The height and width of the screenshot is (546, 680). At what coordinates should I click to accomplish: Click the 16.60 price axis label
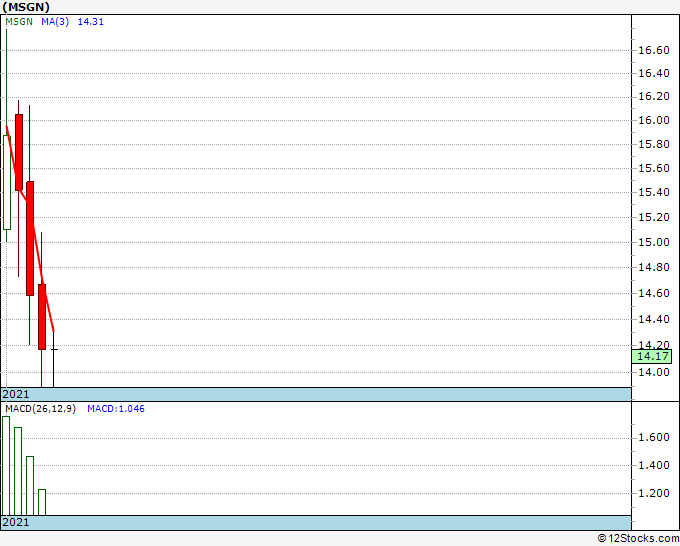(654, 50)
